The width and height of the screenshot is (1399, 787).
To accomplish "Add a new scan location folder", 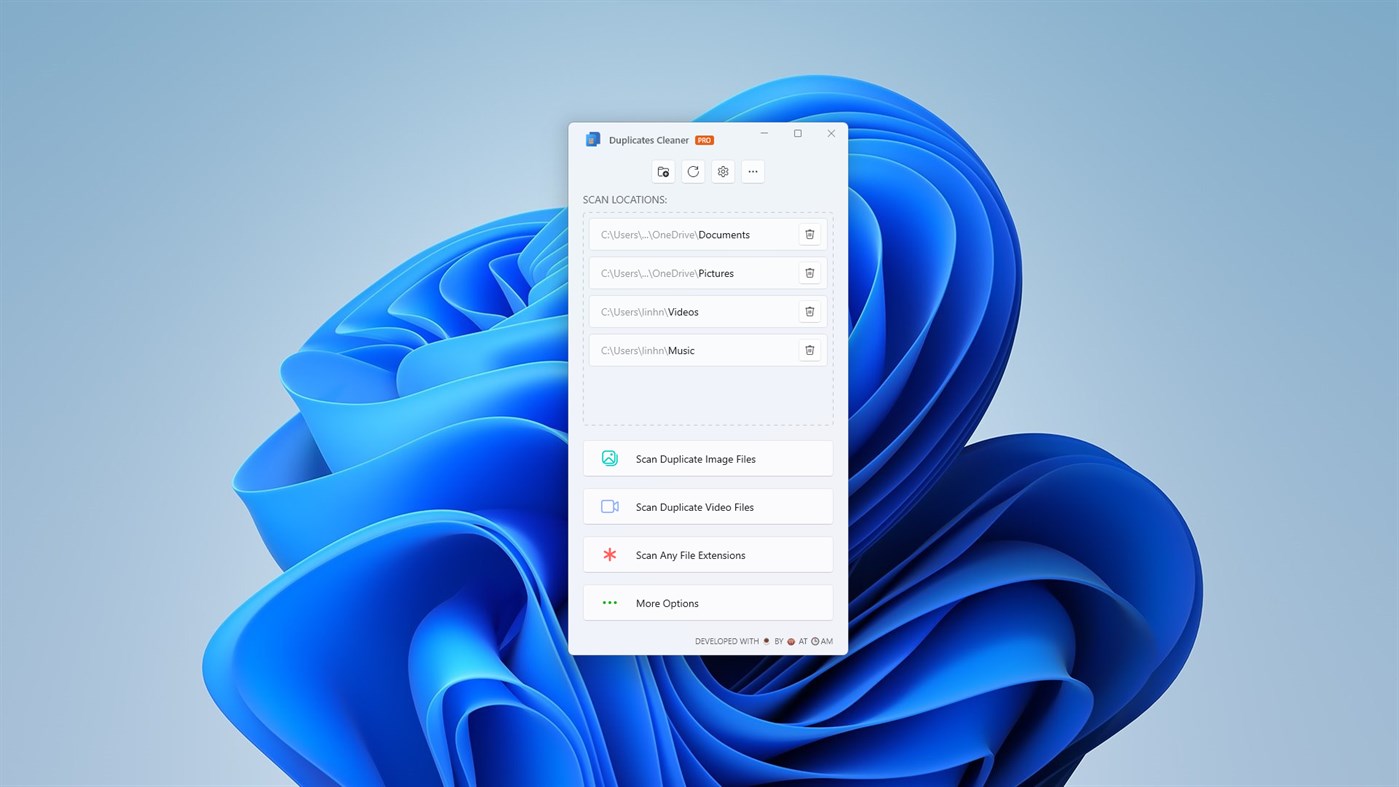I will pos(663,171).
